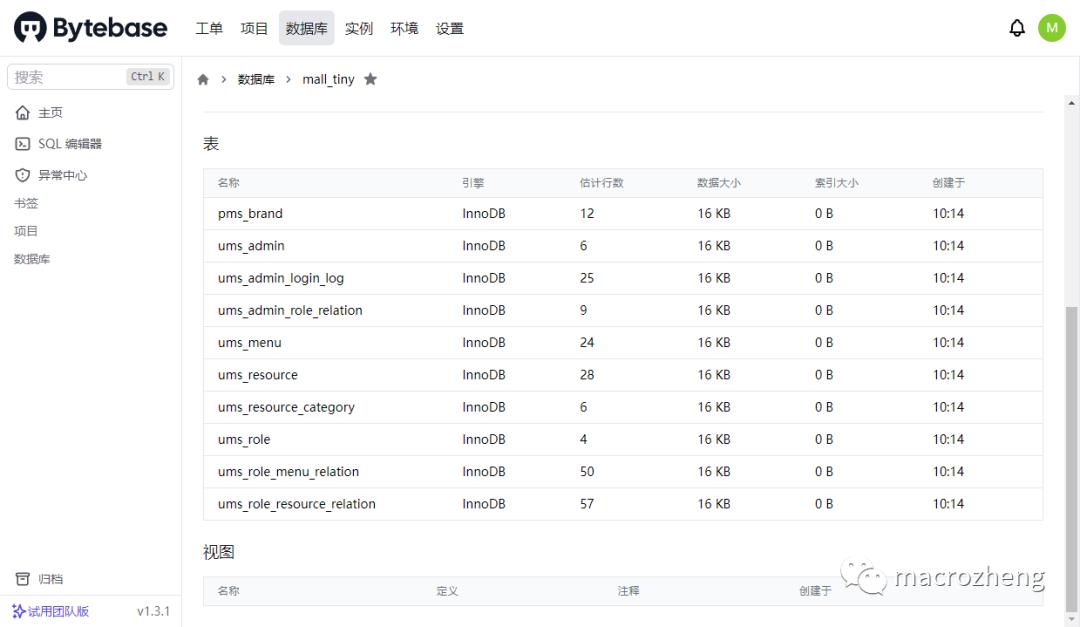Toggle the star favorite for mall_tiny database

(x=371, y=78)
